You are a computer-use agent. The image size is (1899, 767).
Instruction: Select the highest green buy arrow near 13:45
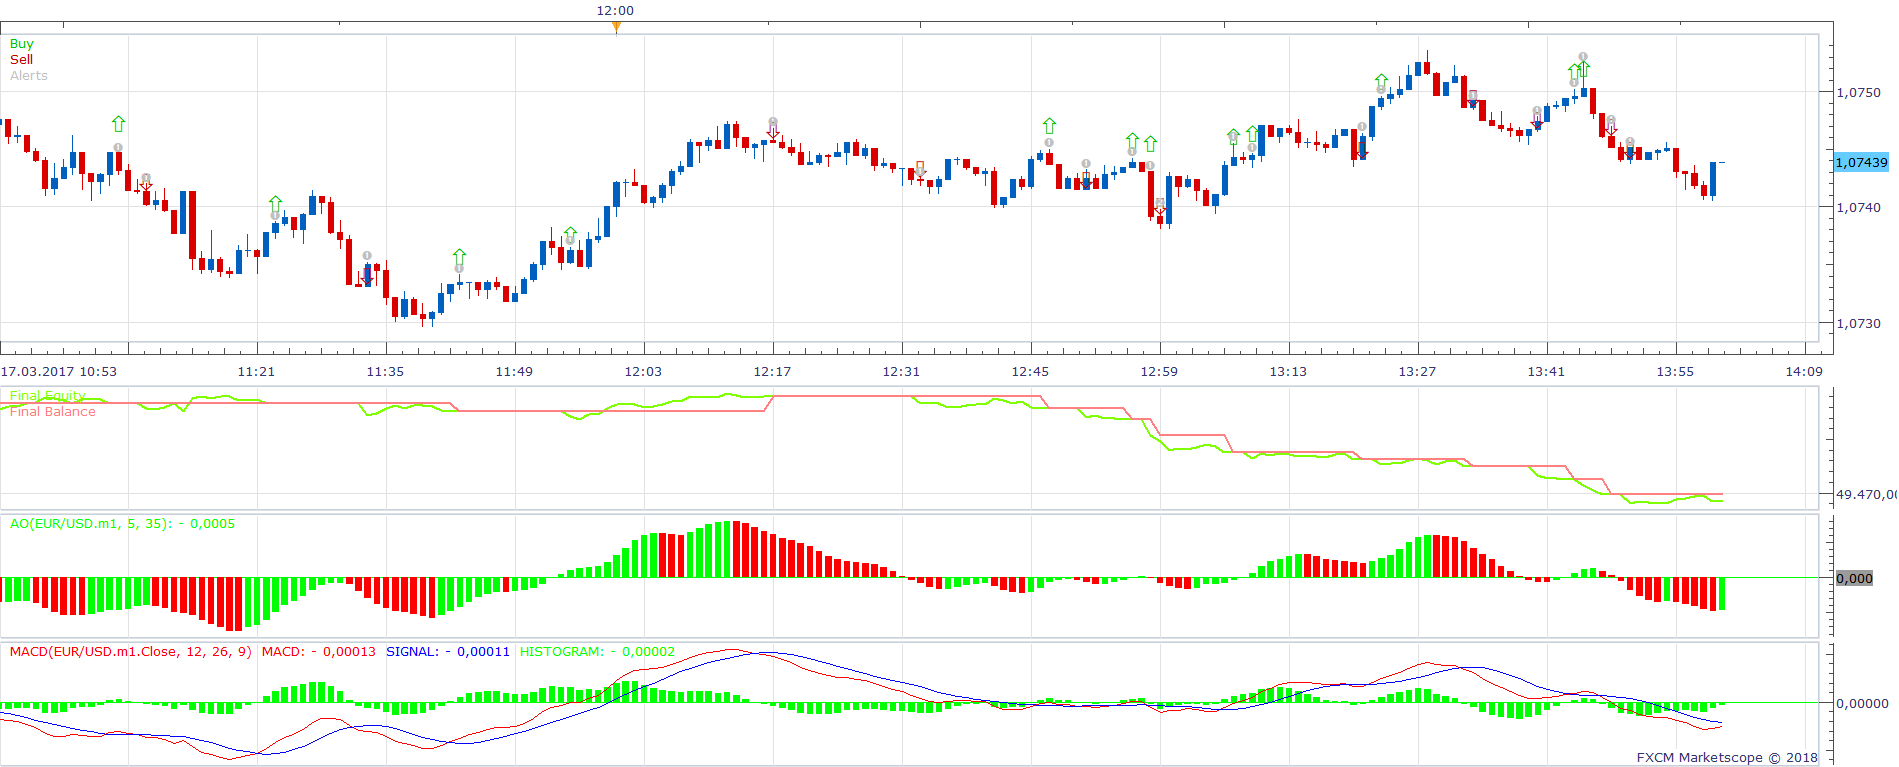click(x=1583, y=69)
